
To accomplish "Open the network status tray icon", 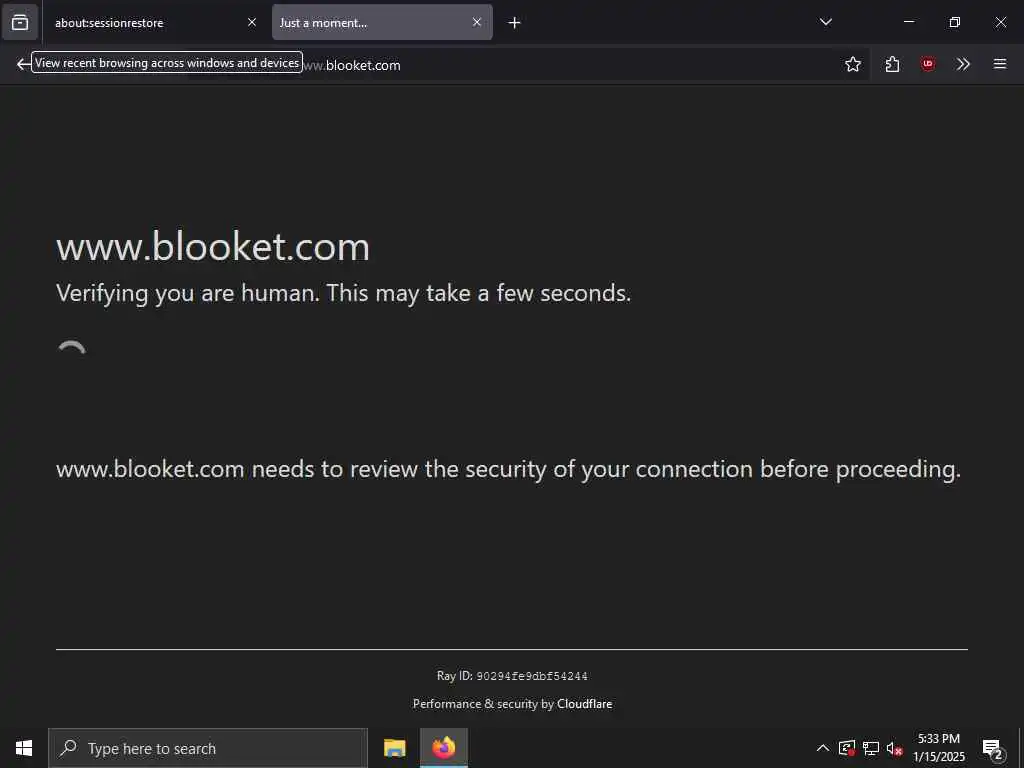I will click(871, 748).
